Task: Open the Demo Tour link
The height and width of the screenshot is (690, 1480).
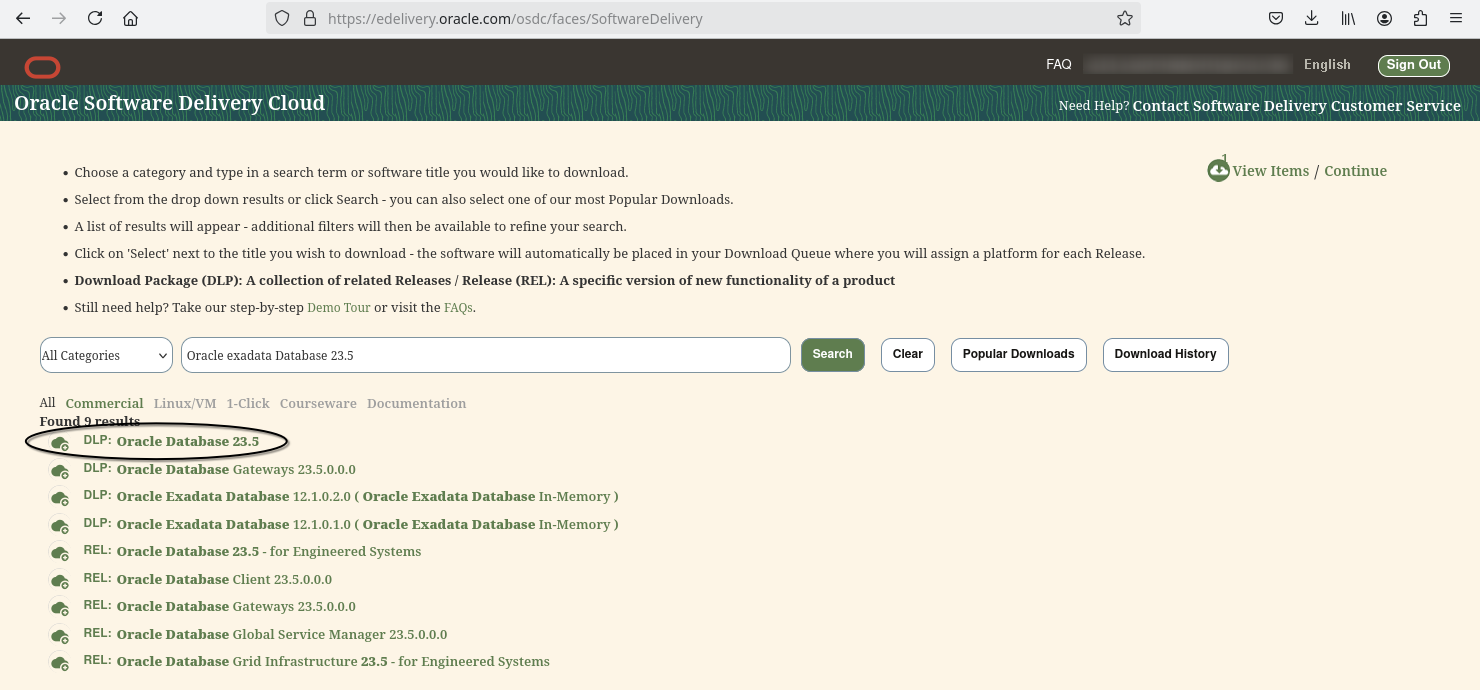Action: click(x=338, y=307)
